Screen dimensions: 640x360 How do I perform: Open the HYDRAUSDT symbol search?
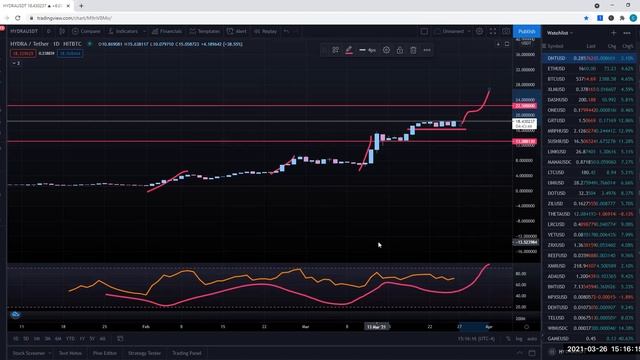click(24, 31)
